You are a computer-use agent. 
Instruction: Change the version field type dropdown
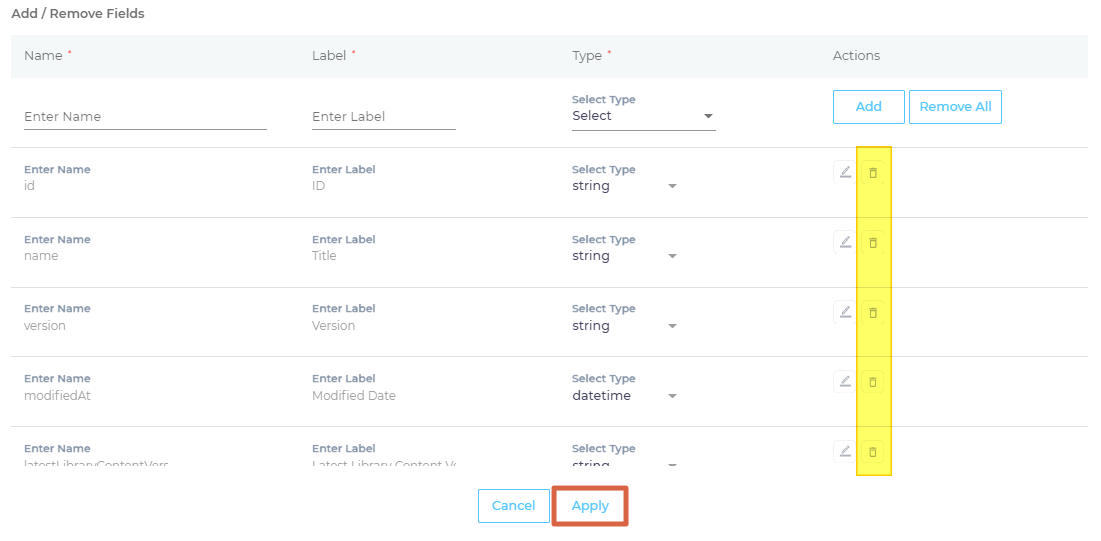coord(624,326)
